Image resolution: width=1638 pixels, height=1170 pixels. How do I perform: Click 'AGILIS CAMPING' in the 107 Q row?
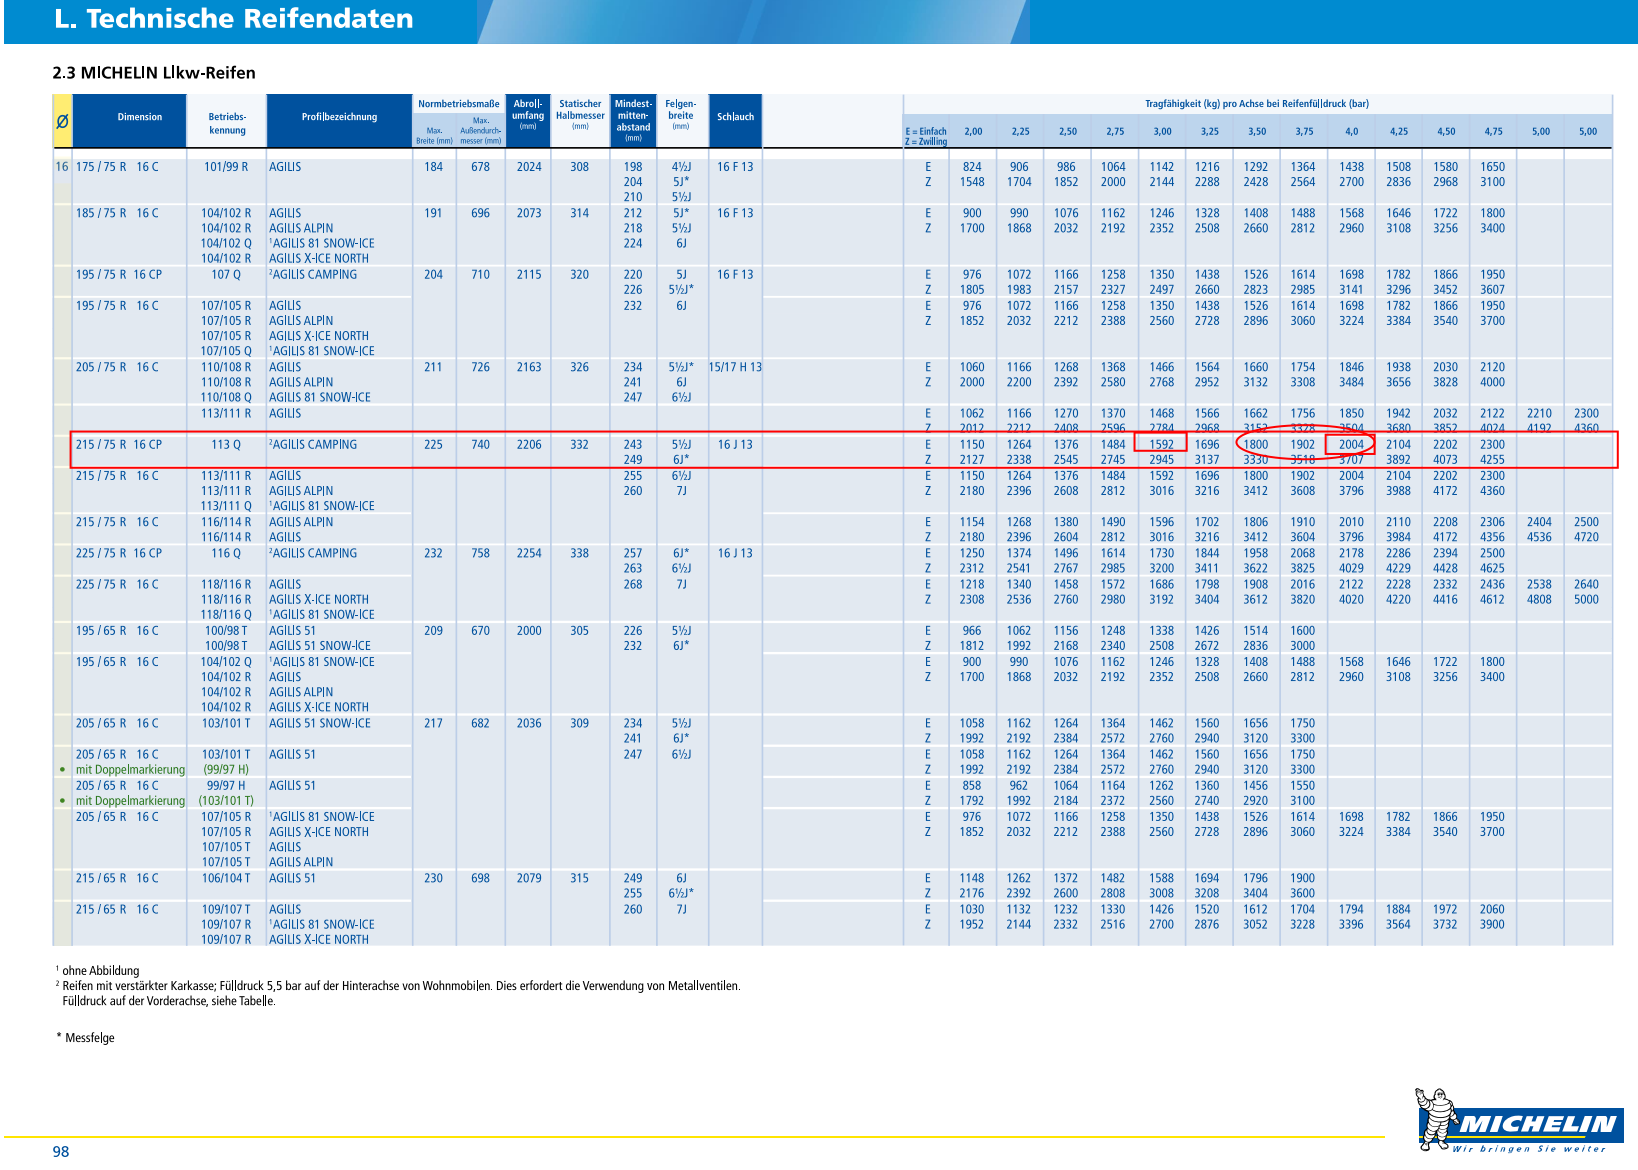pyautogui.click(x=313, y=274)
